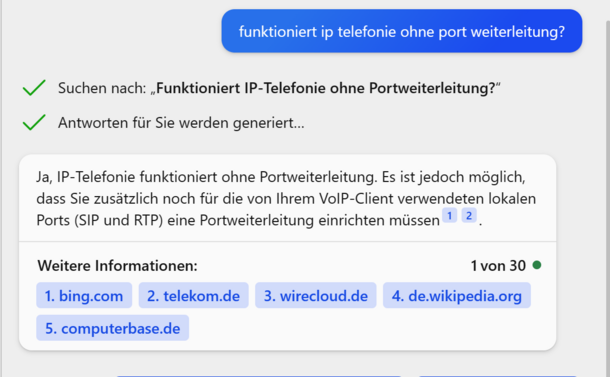Click the green checkmark beside Suchen nach
The height and width of the screenshot is (377, 610).
point(34,88)
